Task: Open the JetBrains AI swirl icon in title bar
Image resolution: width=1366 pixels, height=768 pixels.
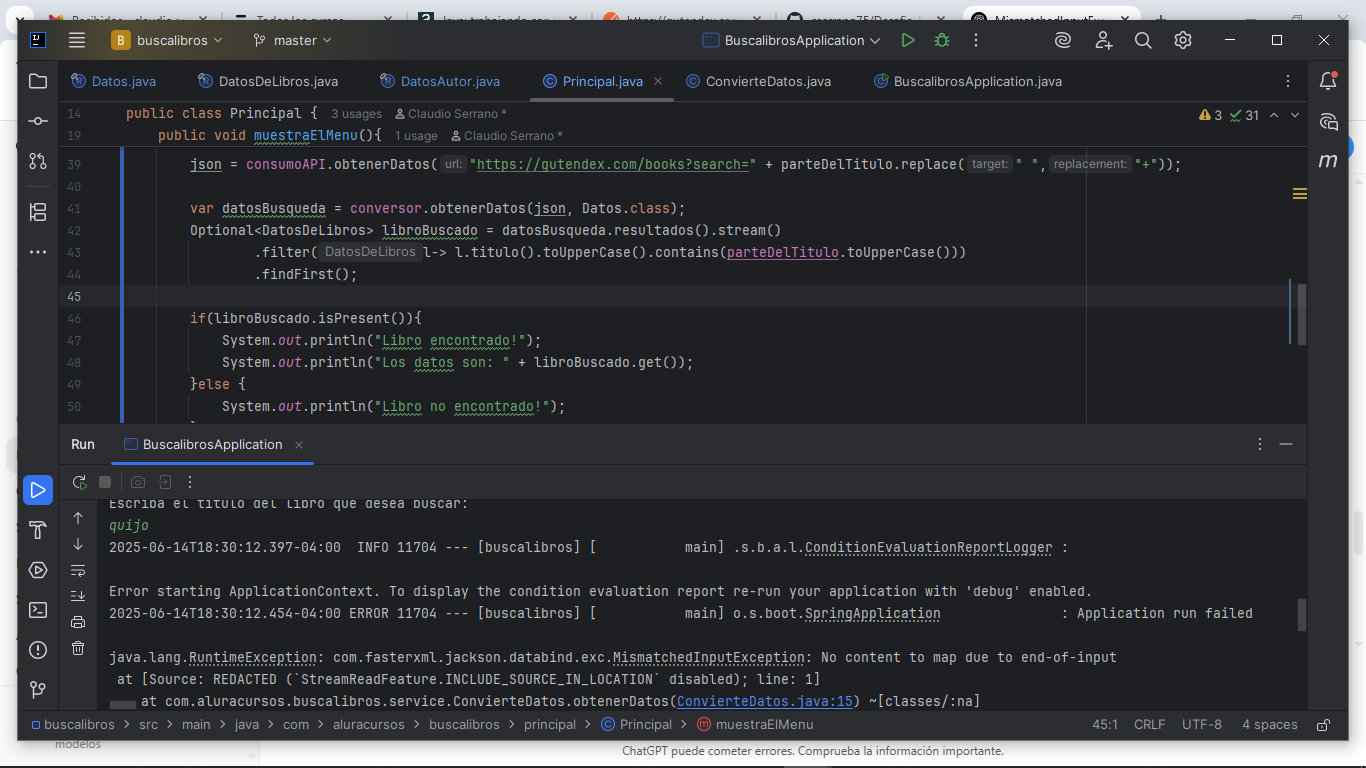Action: point(1063,40)
